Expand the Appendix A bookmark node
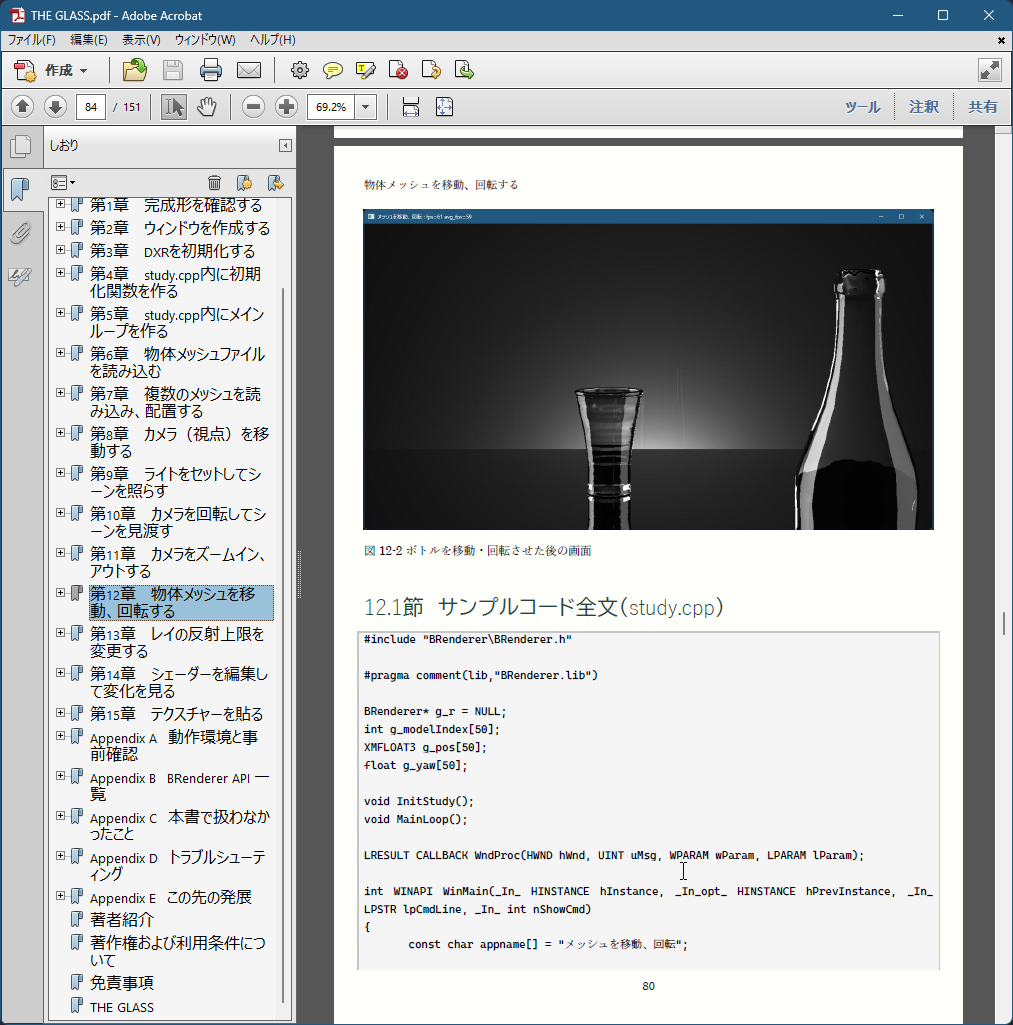 pos(61,736)
